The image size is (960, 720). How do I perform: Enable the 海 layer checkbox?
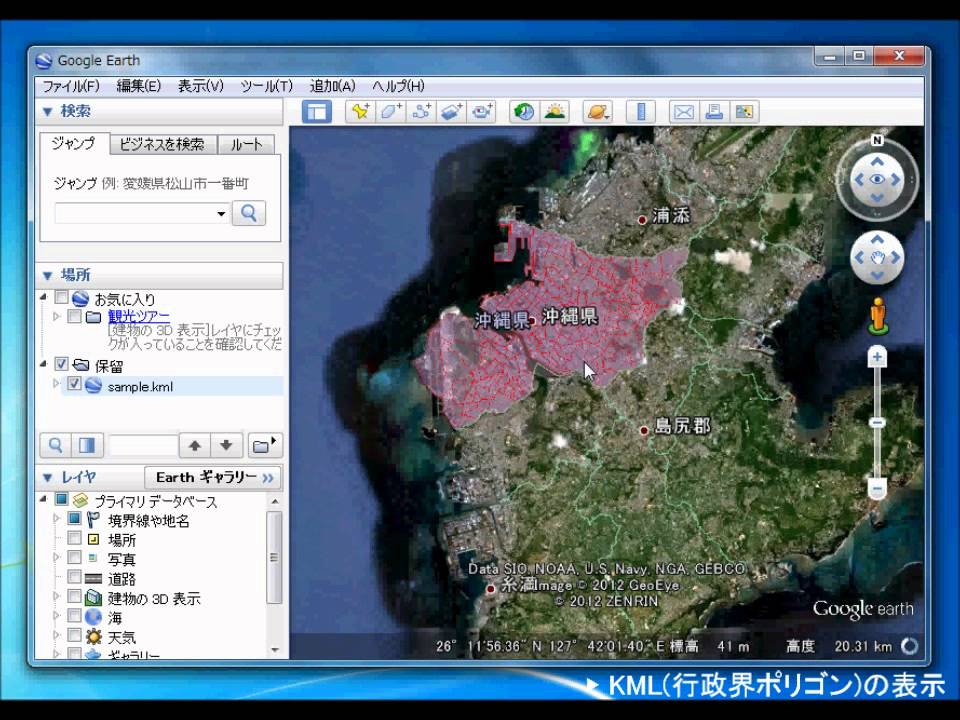74,616
